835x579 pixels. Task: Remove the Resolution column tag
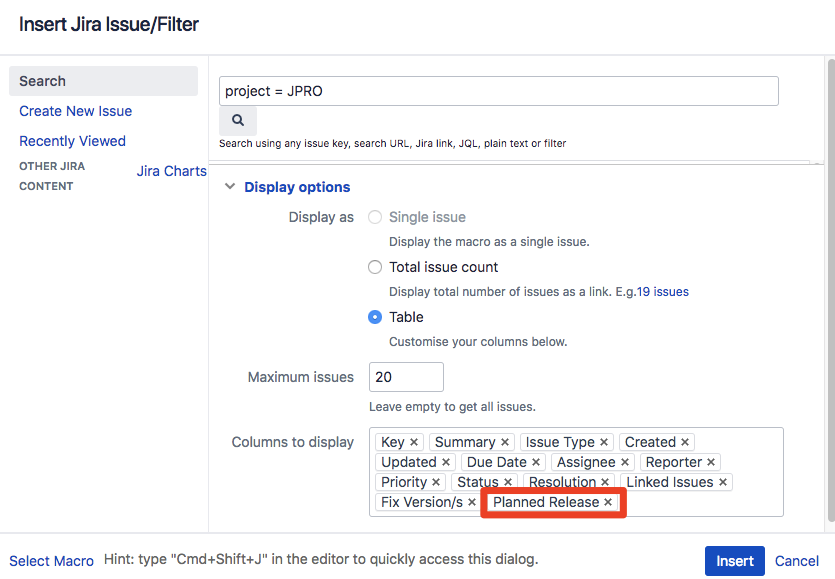pos(605,482)
